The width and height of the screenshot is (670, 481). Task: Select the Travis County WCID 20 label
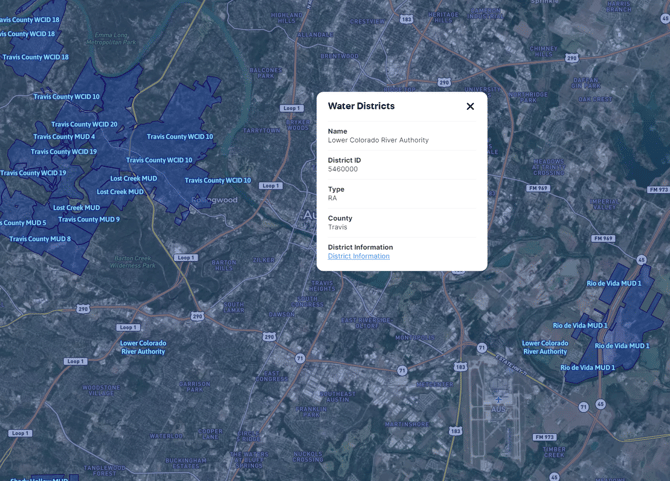click(84, 125)
